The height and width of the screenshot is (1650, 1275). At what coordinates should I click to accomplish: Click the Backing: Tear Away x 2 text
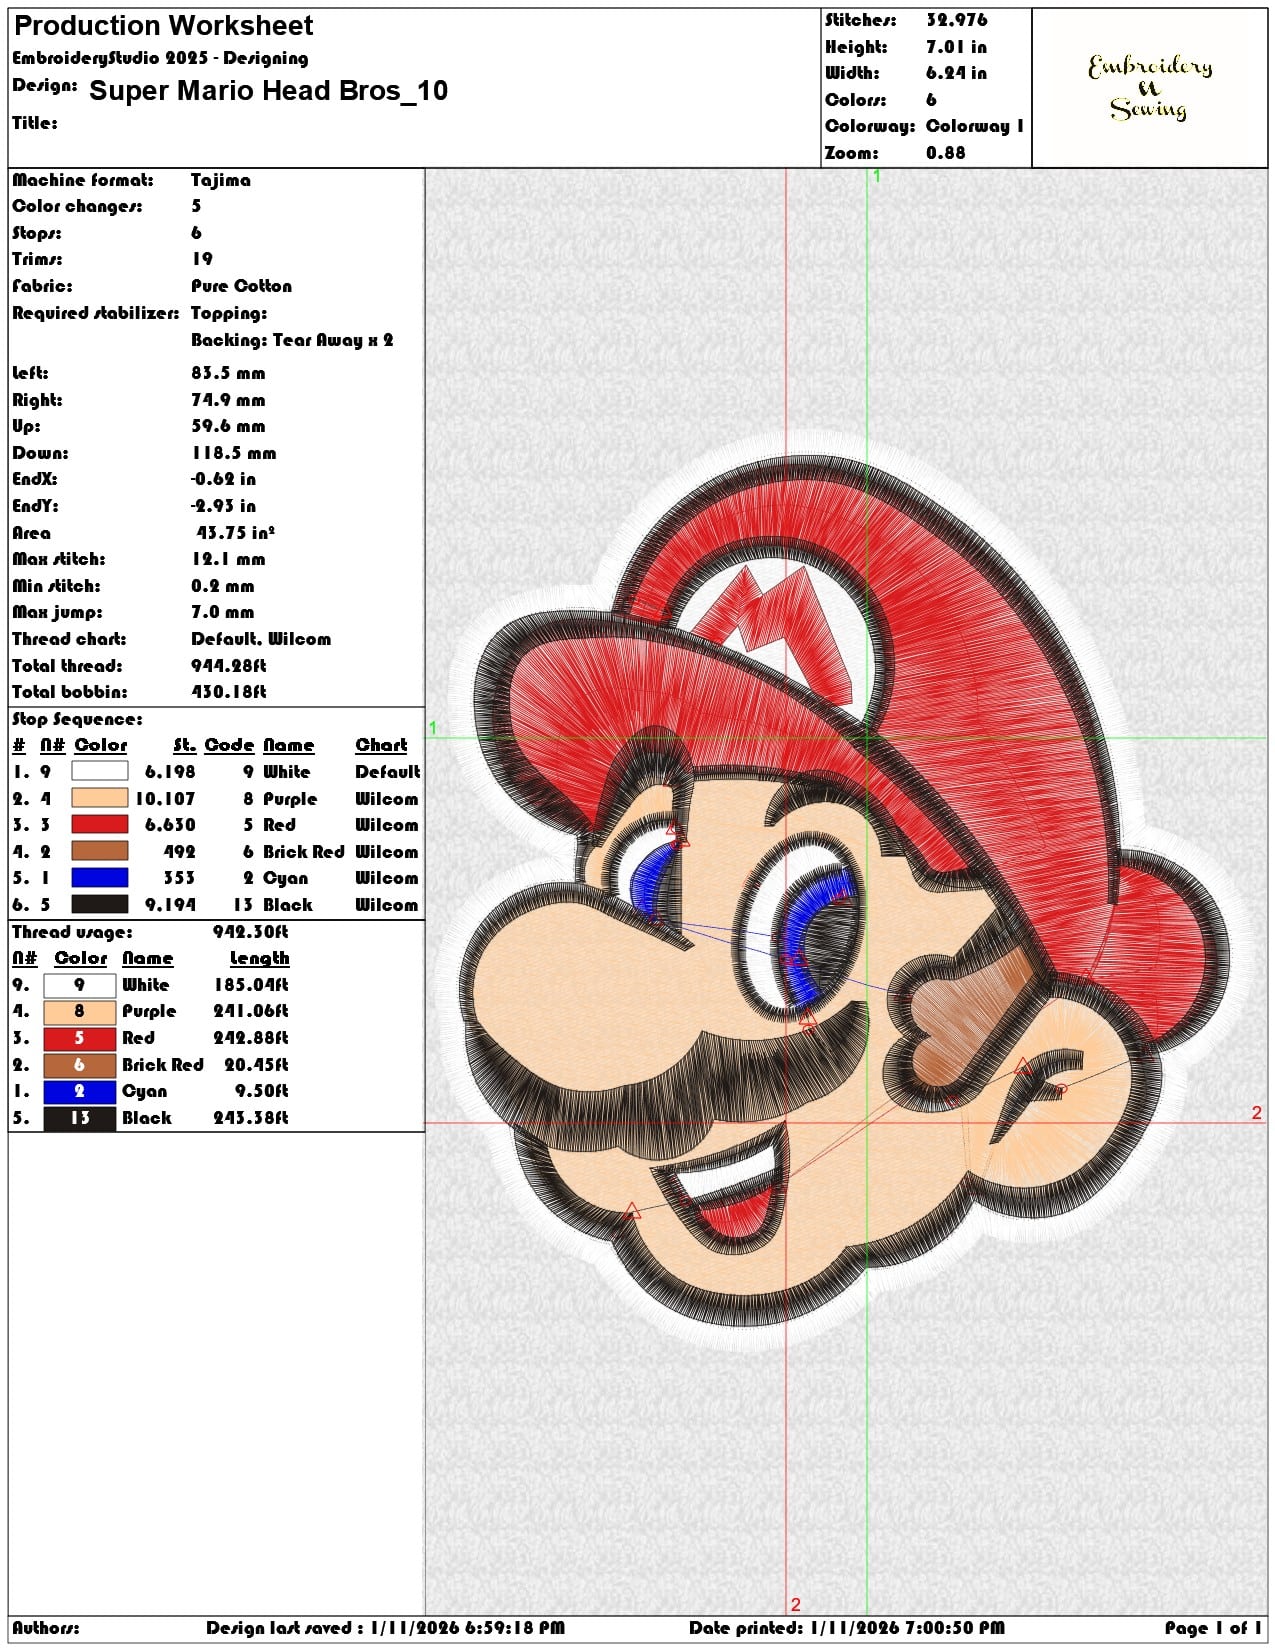click(292, 340)
